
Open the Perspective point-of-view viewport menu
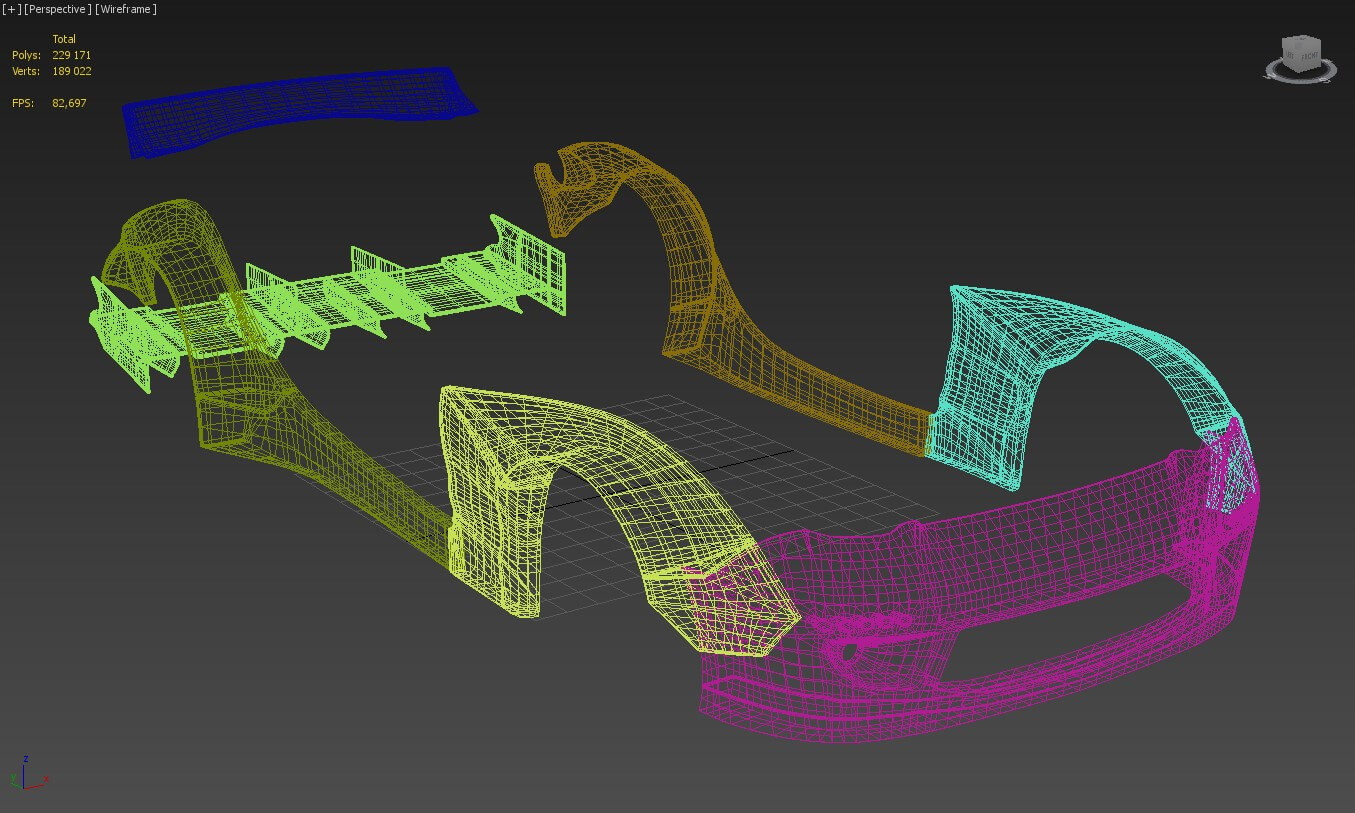point(58,9)
